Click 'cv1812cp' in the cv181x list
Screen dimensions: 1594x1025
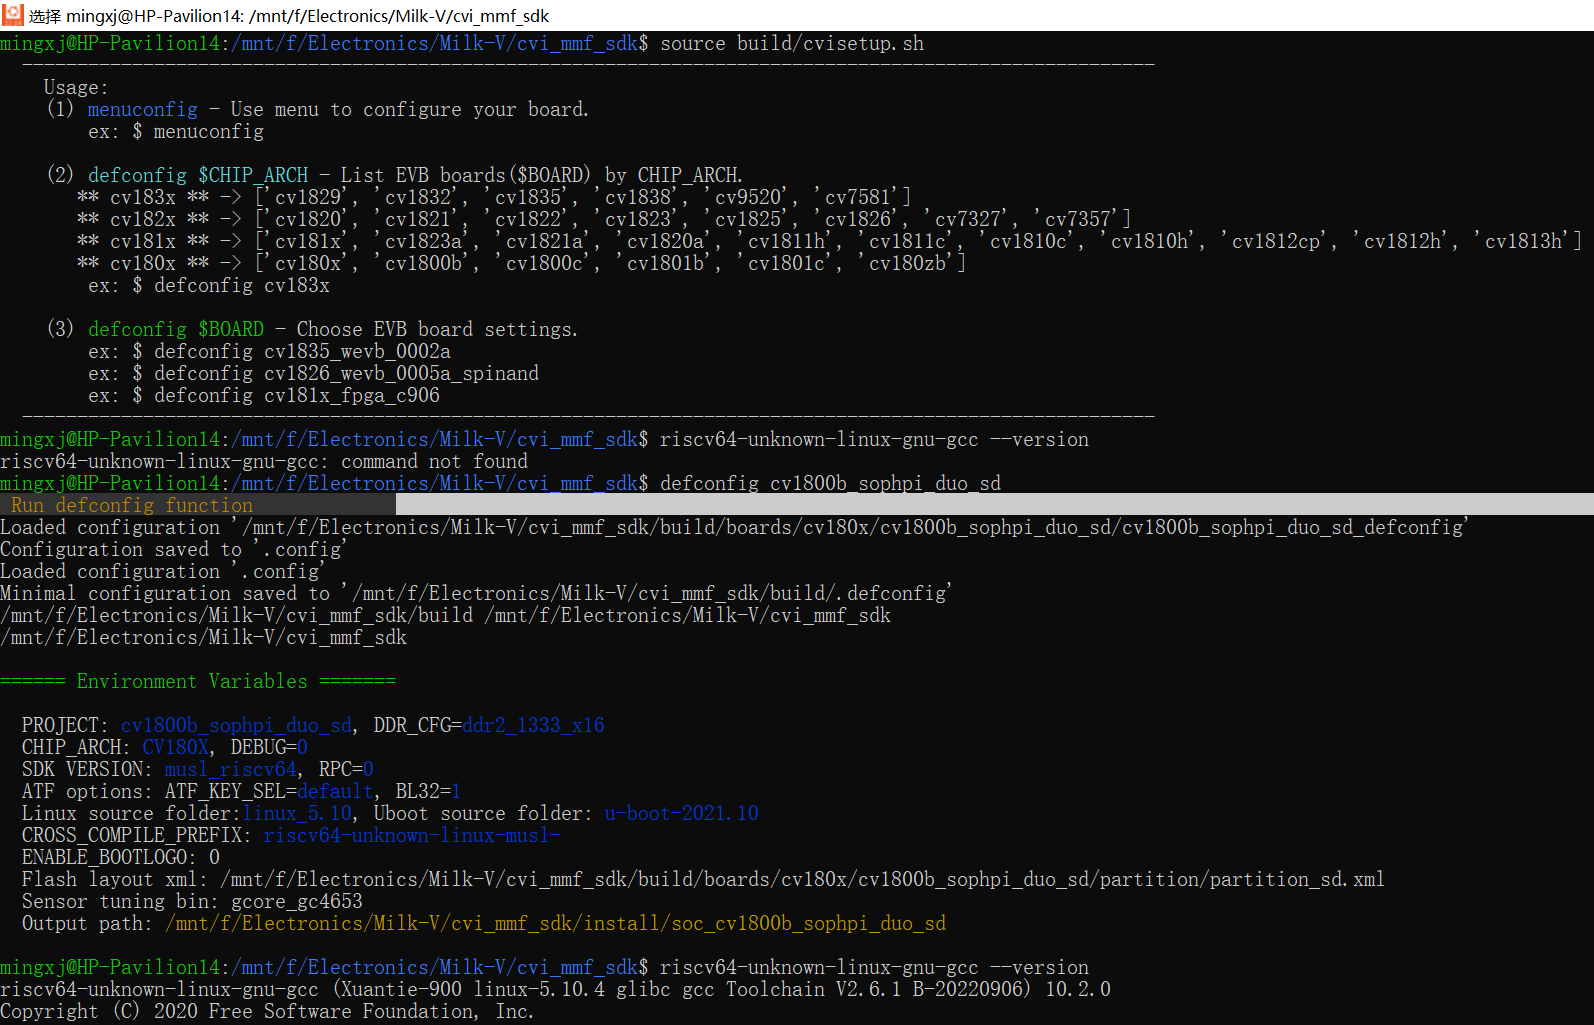pos(1276,242)
